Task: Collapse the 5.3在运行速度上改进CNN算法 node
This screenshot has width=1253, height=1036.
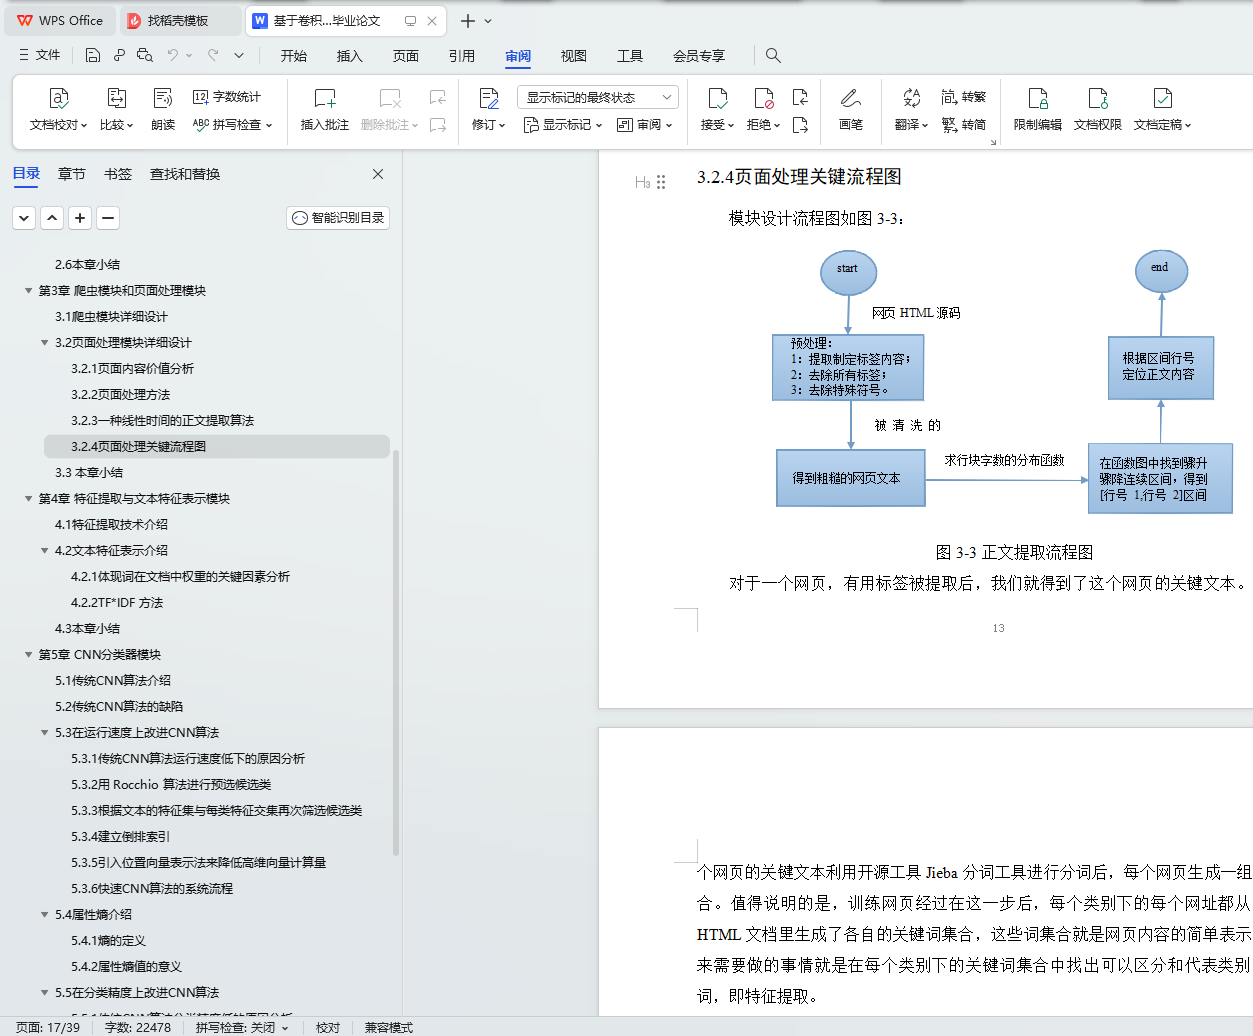Action: pyautogui.click(x=44, y=733)
